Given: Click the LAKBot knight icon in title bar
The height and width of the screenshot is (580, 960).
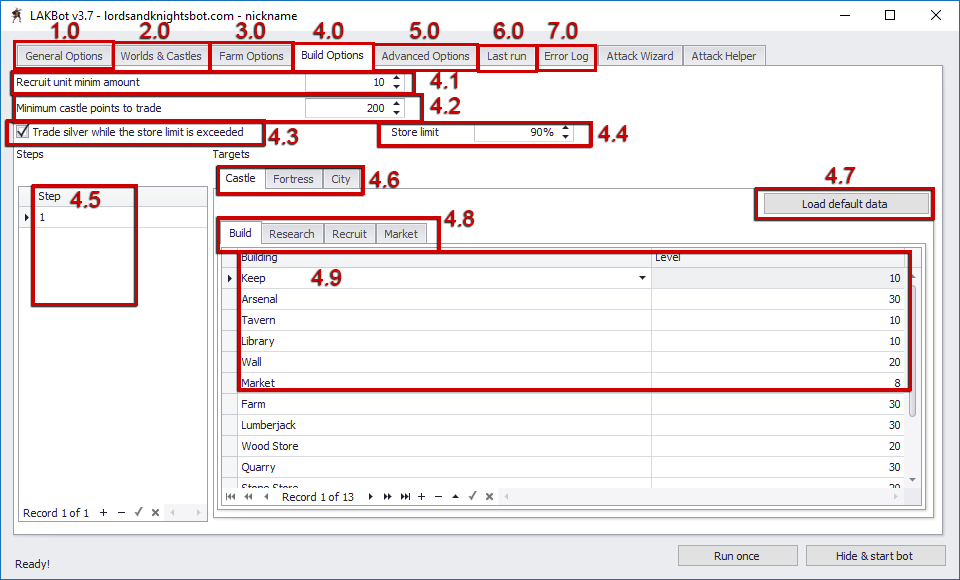Looking at the screenshot, I should pos(17,15).
